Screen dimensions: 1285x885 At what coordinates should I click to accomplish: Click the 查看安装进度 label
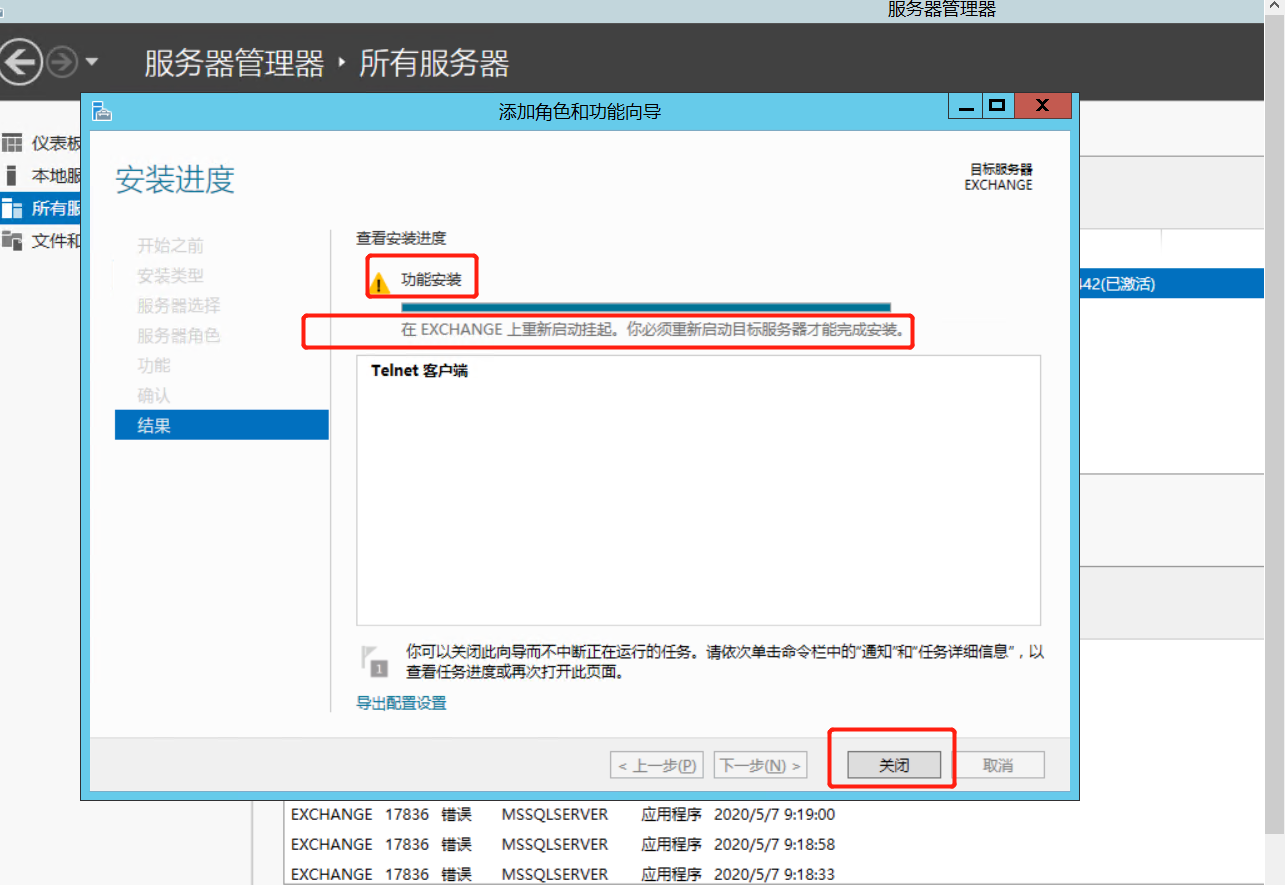point(401,238)
